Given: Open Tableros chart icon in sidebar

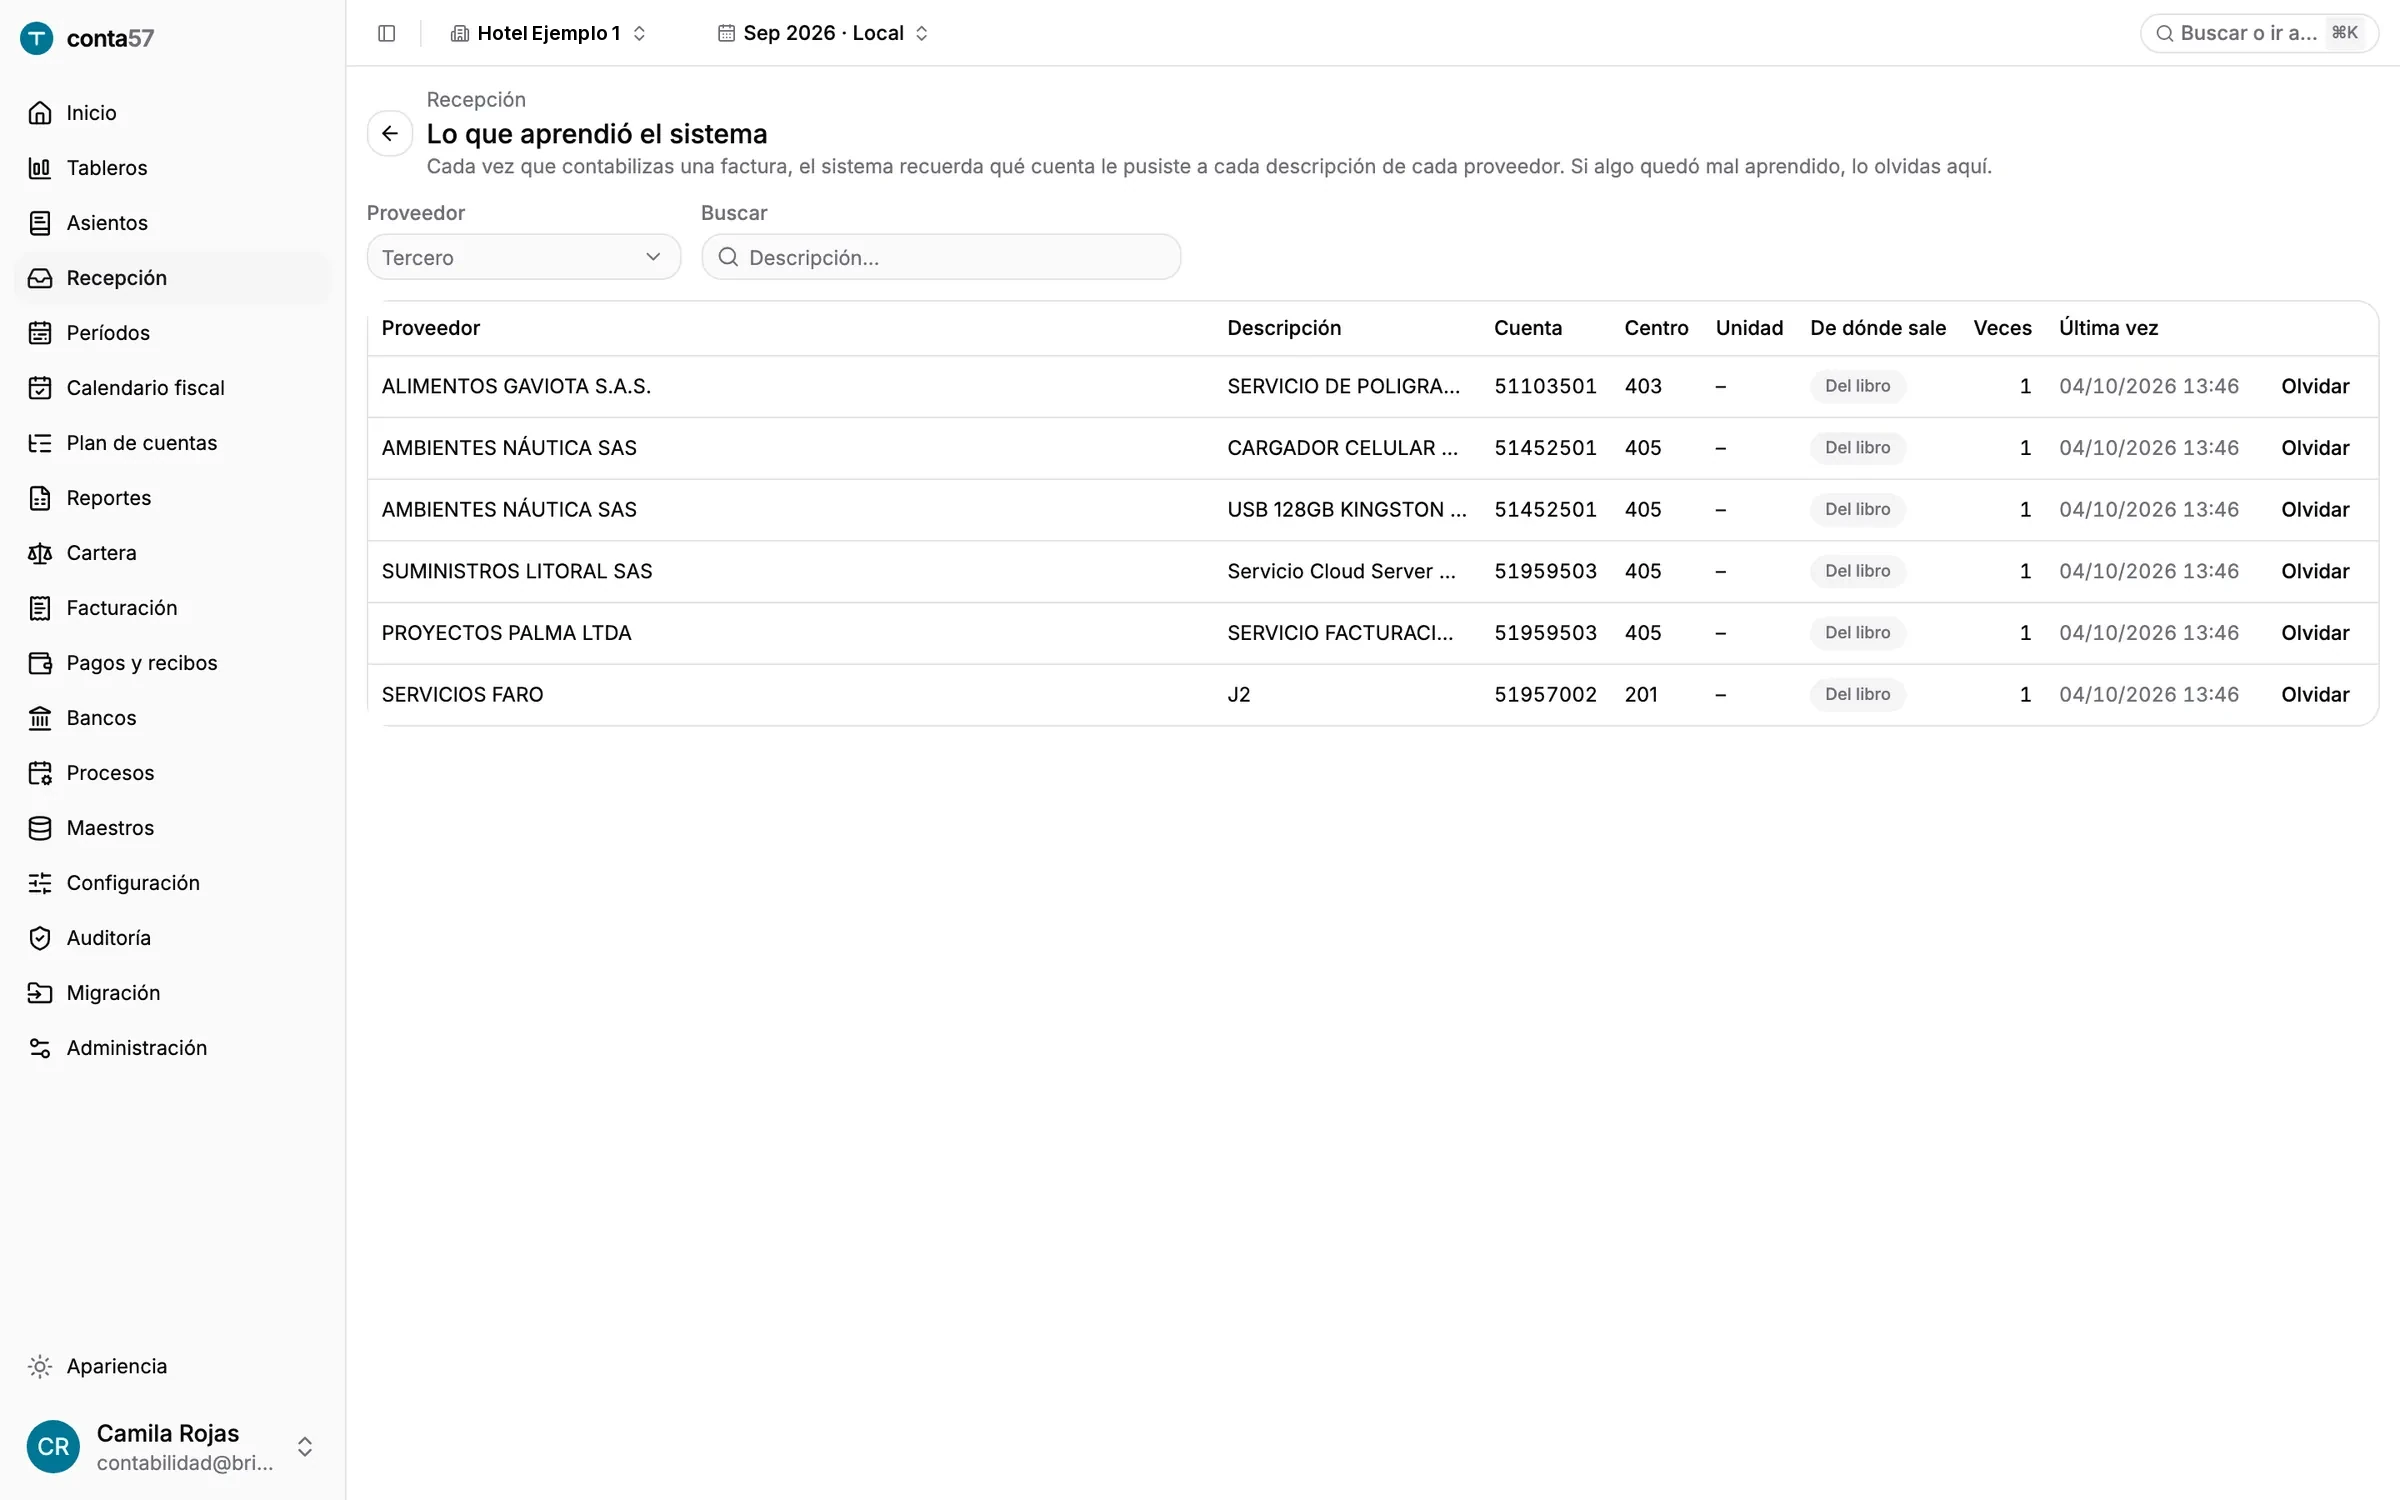Looking at the screenshot, I should coord(40,168).
